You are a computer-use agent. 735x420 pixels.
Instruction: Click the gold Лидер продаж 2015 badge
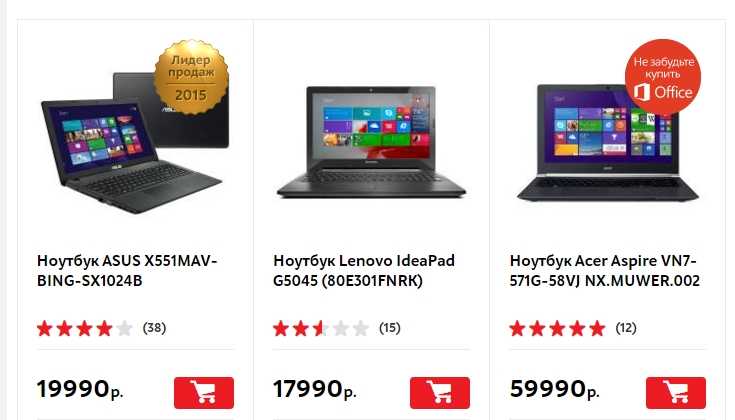(191, 77)
